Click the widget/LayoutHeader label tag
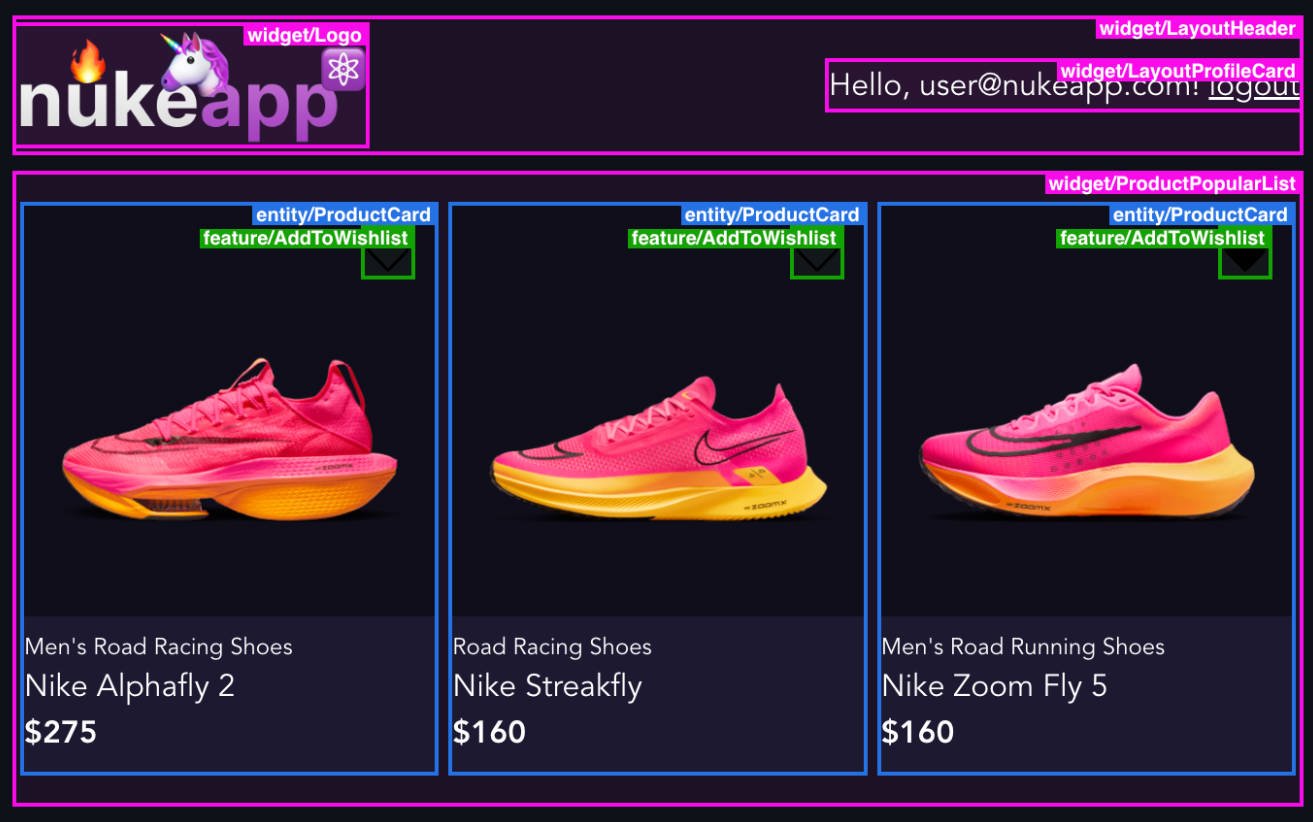Image resolution: width=1313 pixels, height=822 pixels. pyautogui.click(x=1198, y=29)
